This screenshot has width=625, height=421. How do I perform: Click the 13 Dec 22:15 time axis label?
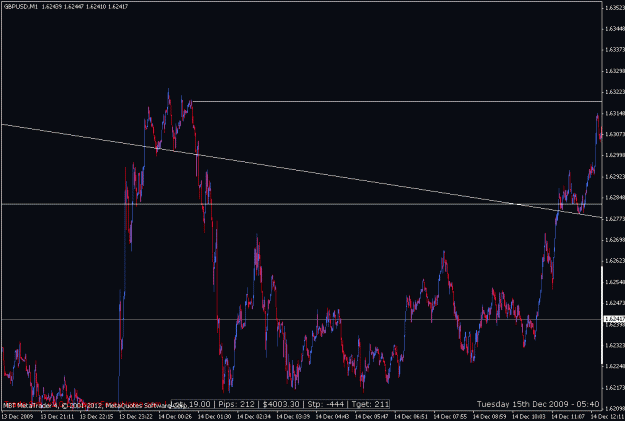(96, 417)
